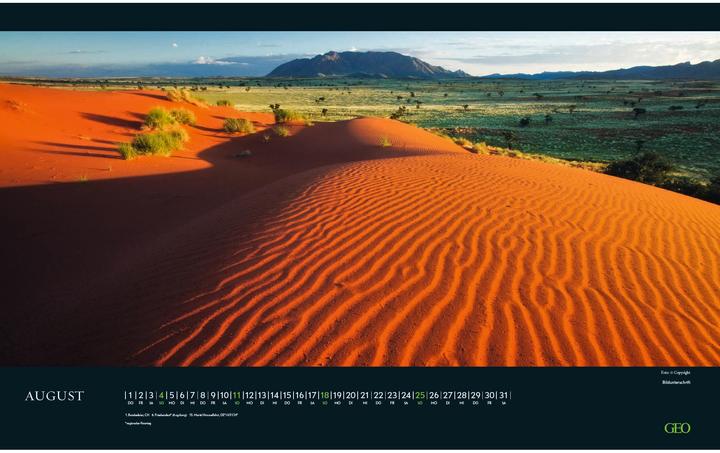This screenshot has width=720, height=453.
Task: Select day 10 in the calendar strip
Action: [225, 395]
